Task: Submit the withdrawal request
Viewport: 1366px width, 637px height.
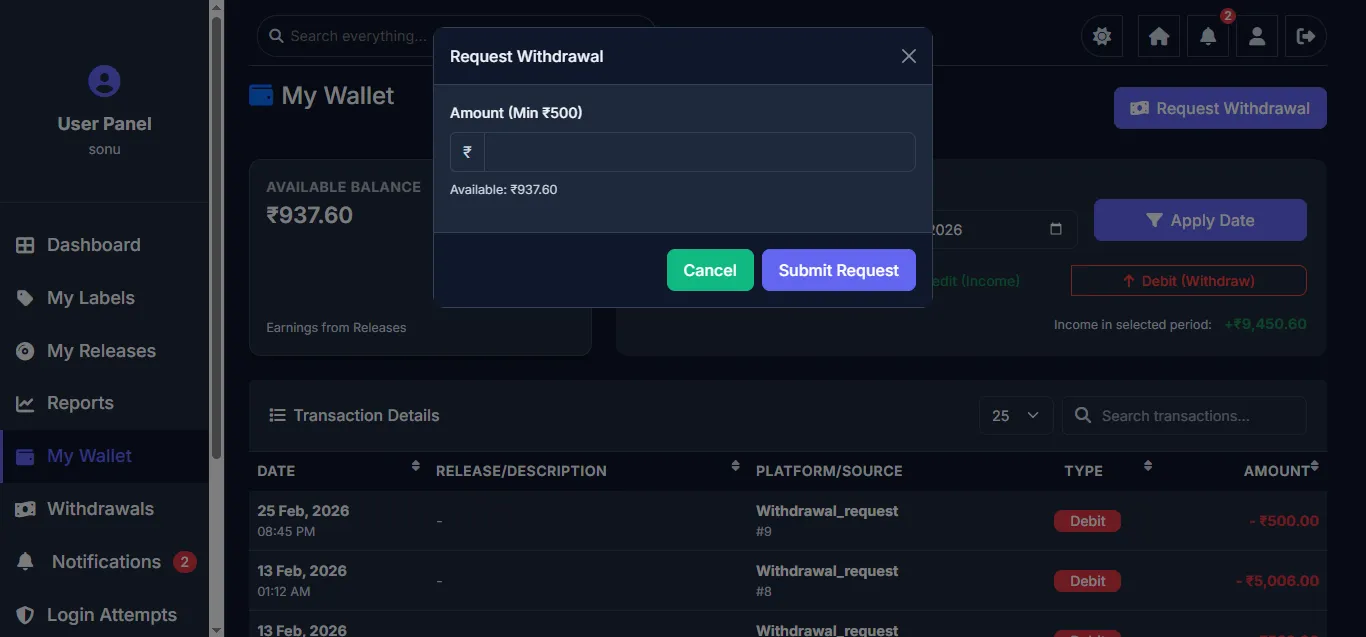Action: (x=838, y=270)
